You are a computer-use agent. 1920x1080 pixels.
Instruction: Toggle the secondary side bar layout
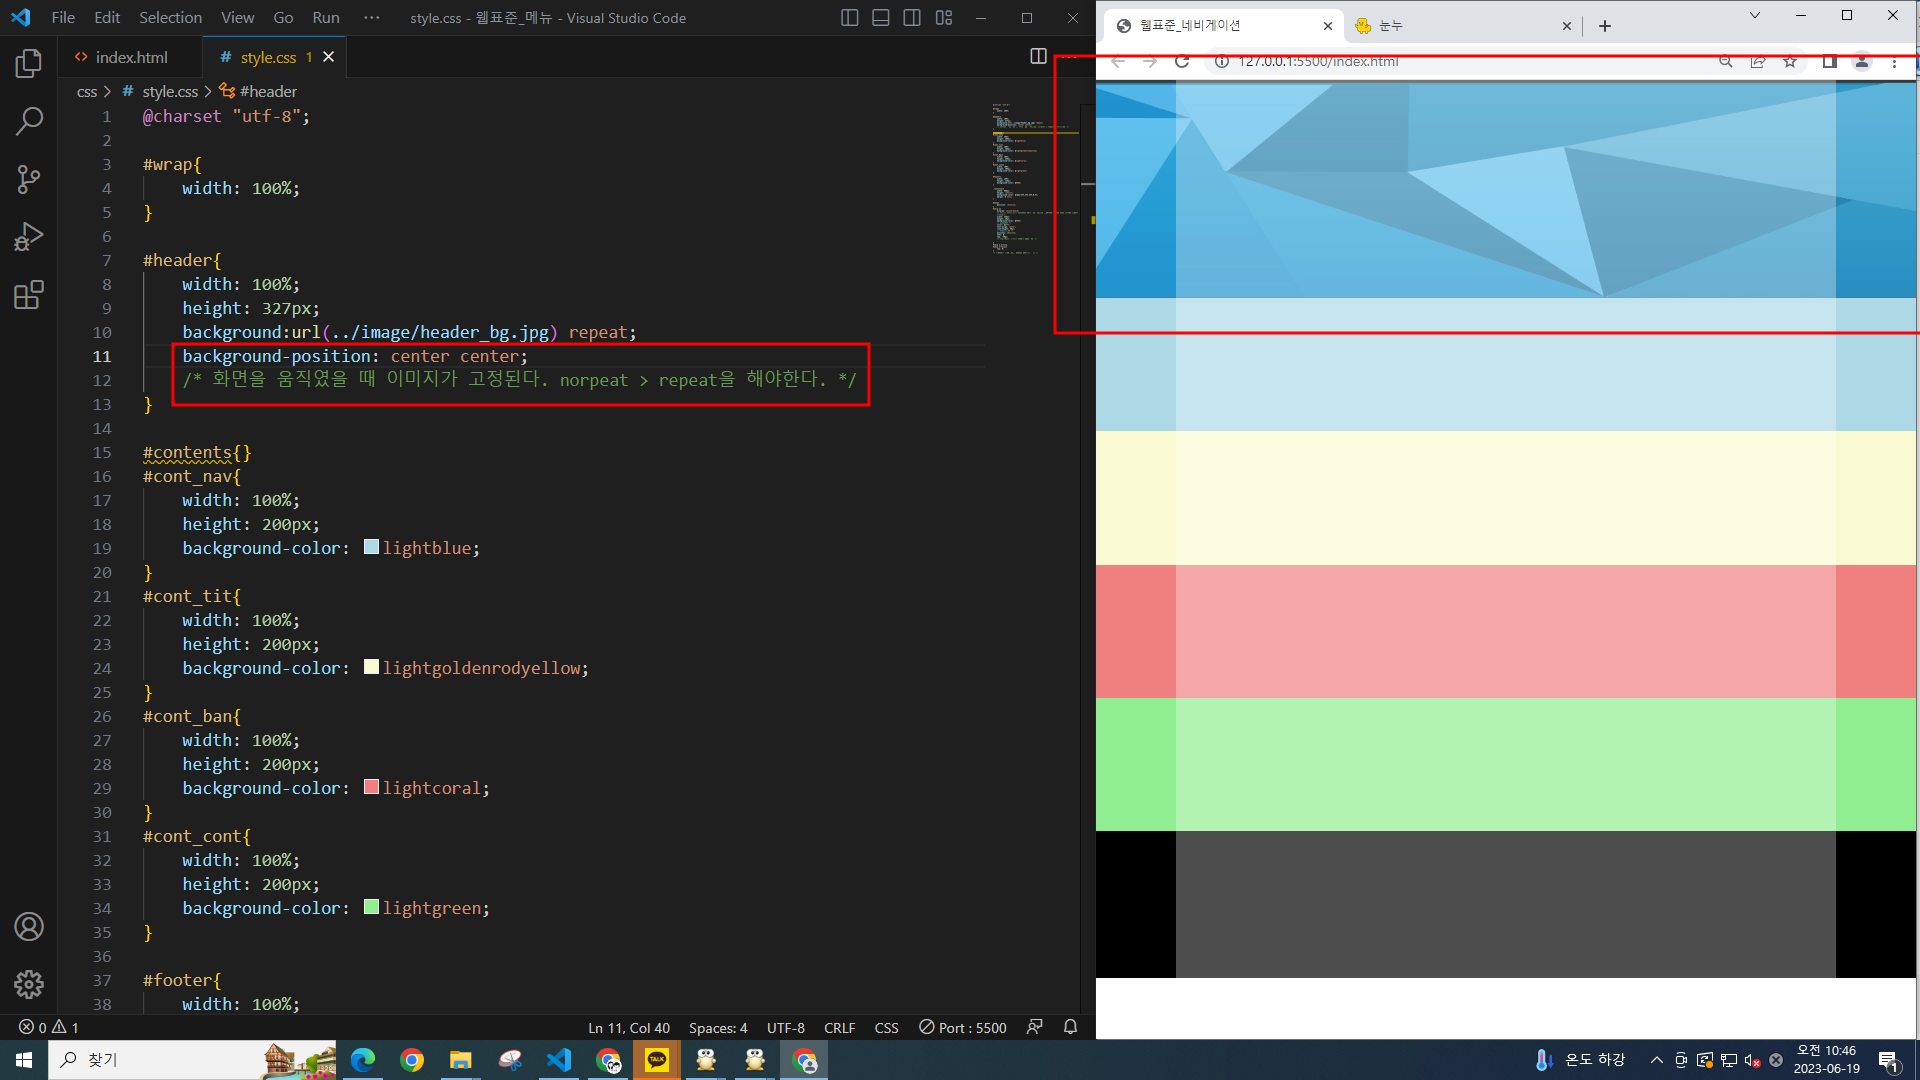tap(912, 18)
